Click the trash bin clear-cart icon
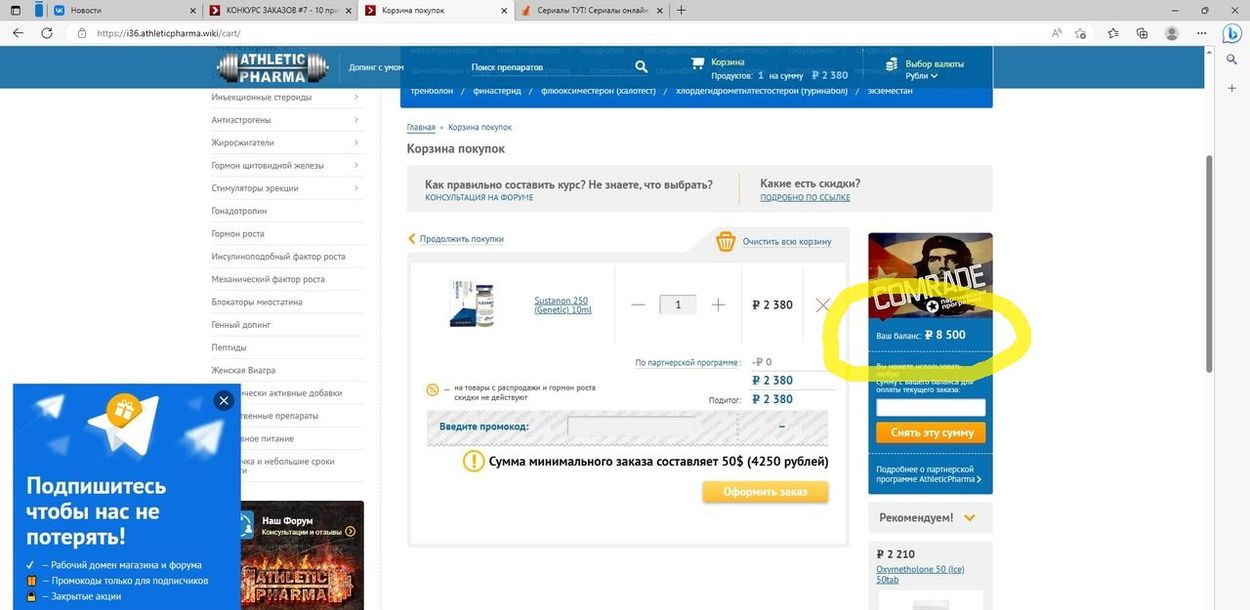Viewport: 1250px width, 610px height. (726, 241)
